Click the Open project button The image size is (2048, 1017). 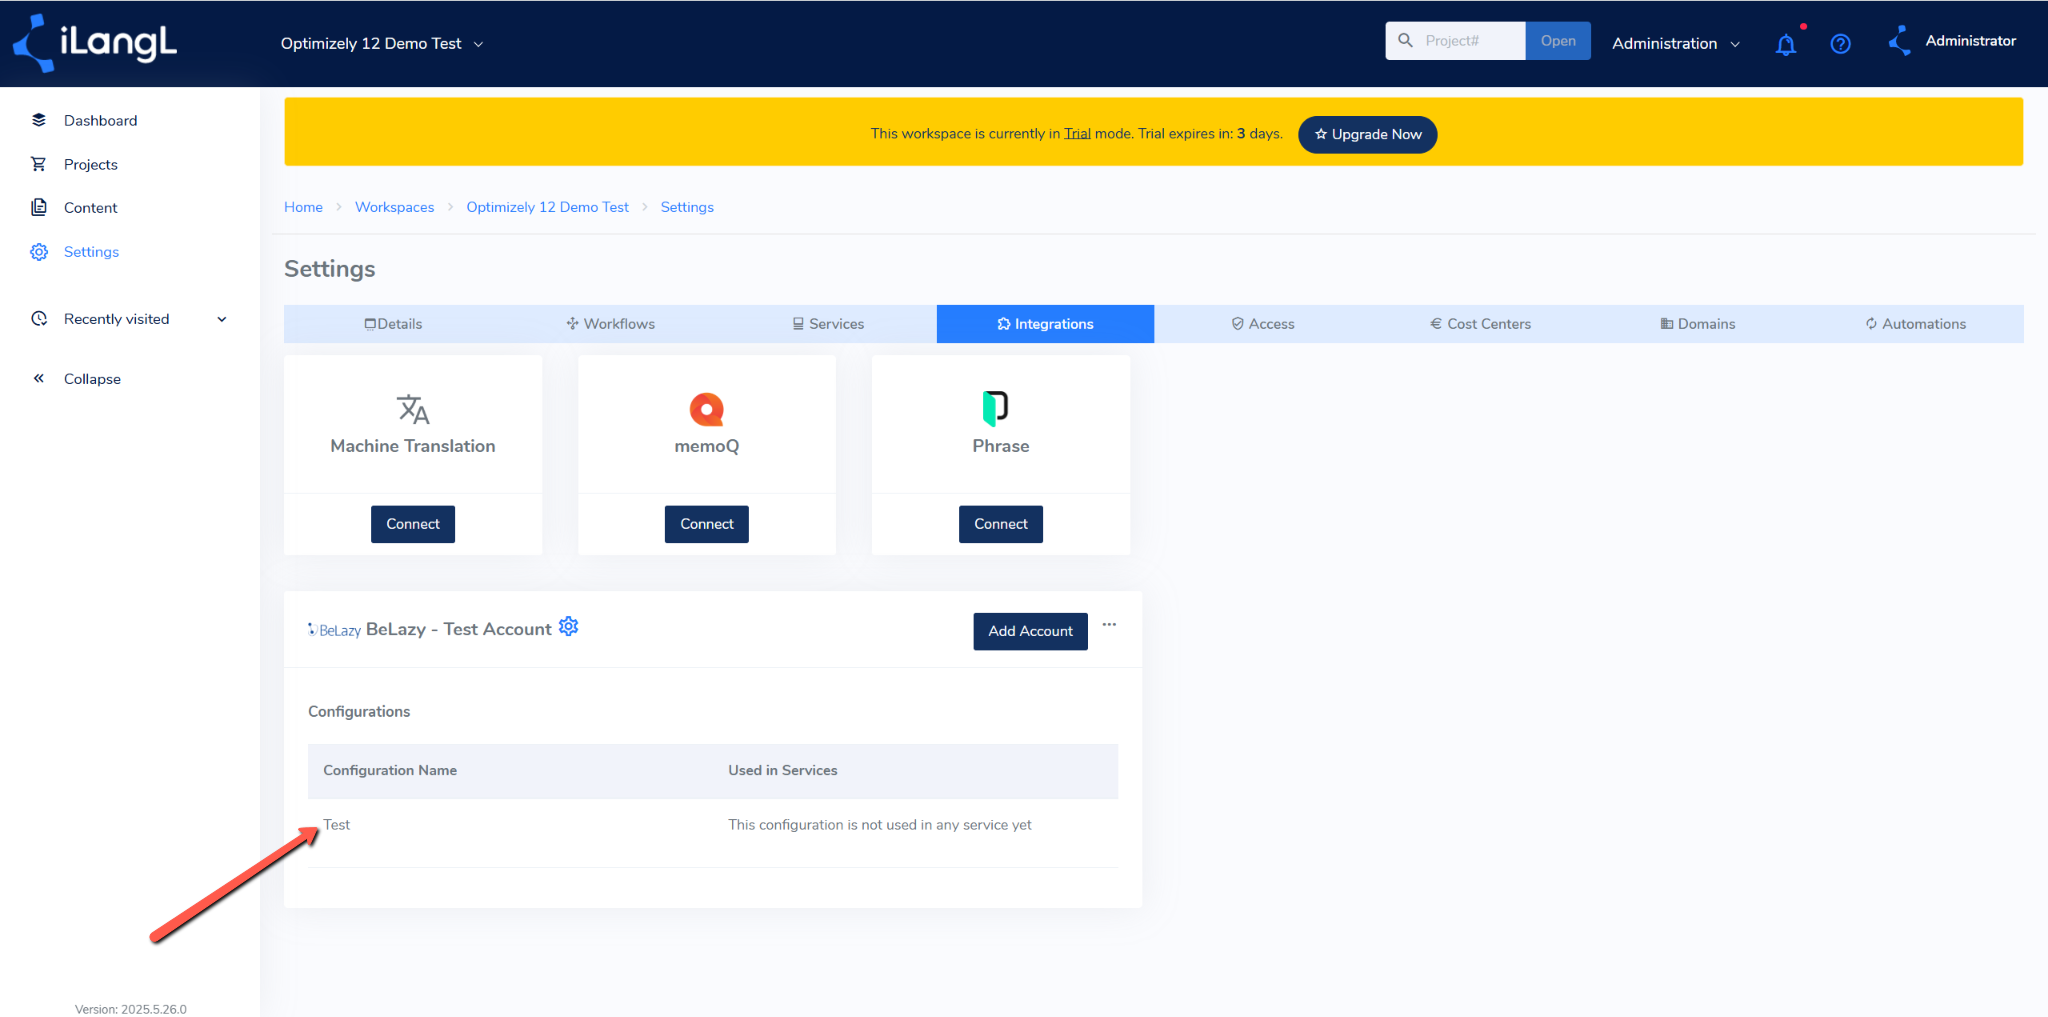click(x=1558, y=41)
